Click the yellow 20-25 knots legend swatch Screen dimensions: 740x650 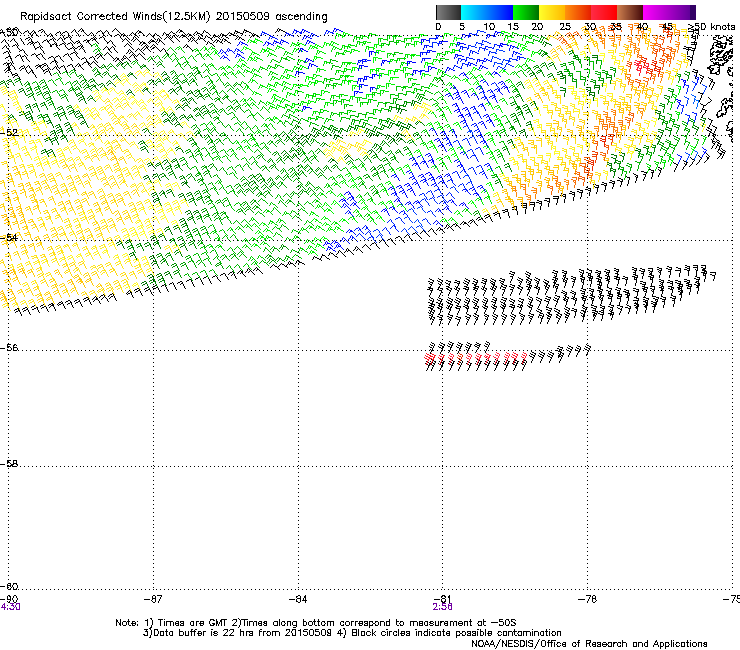(552, 12)
